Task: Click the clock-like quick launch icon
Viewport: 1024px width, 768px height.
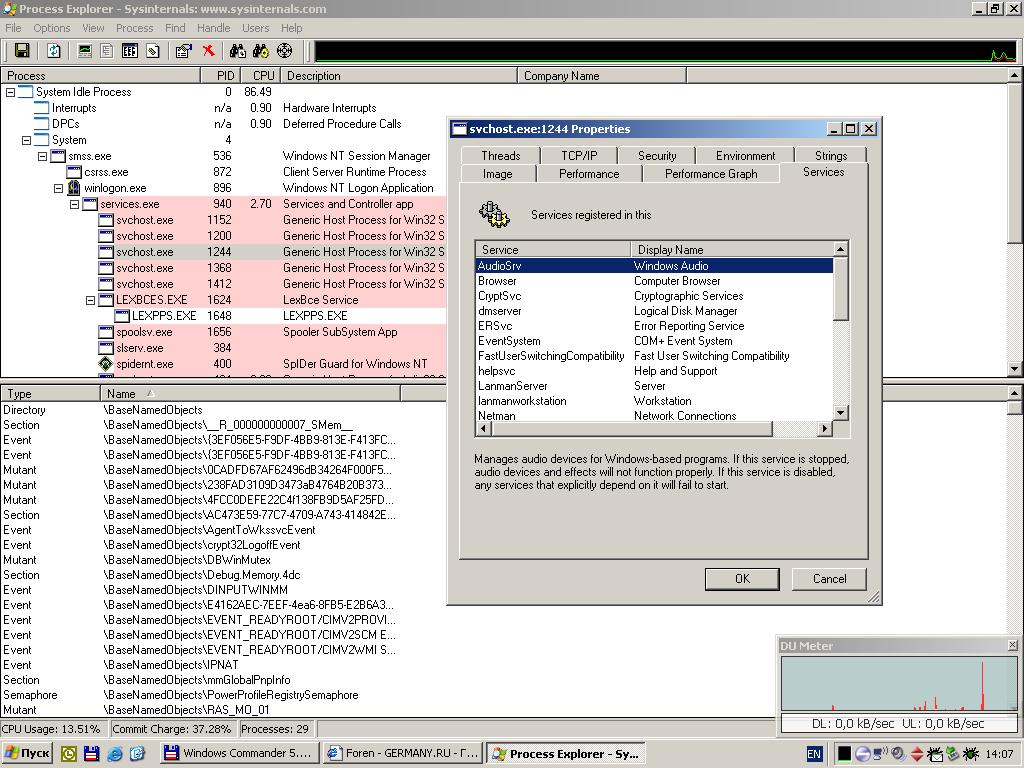Action: click(x=69, y=754)
